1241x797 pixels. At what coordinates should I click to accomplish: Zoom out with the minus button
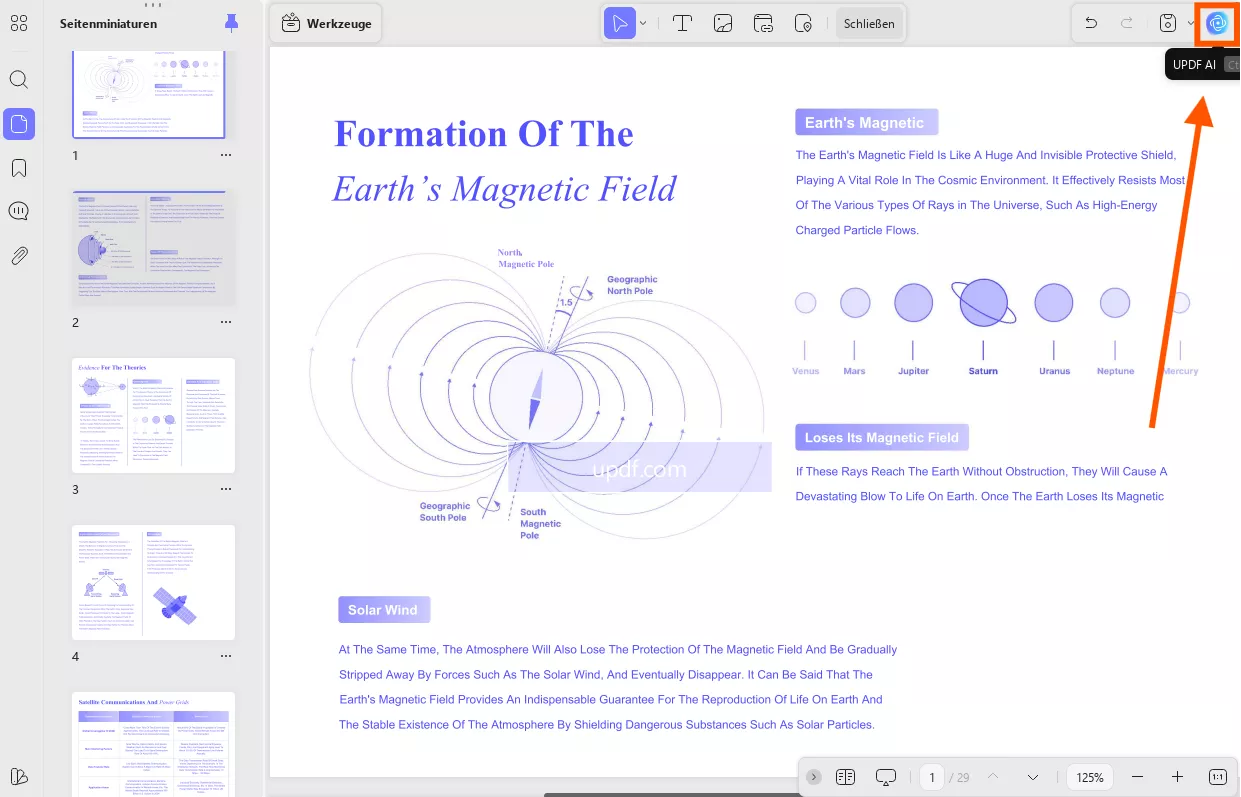click(1137, 777)
